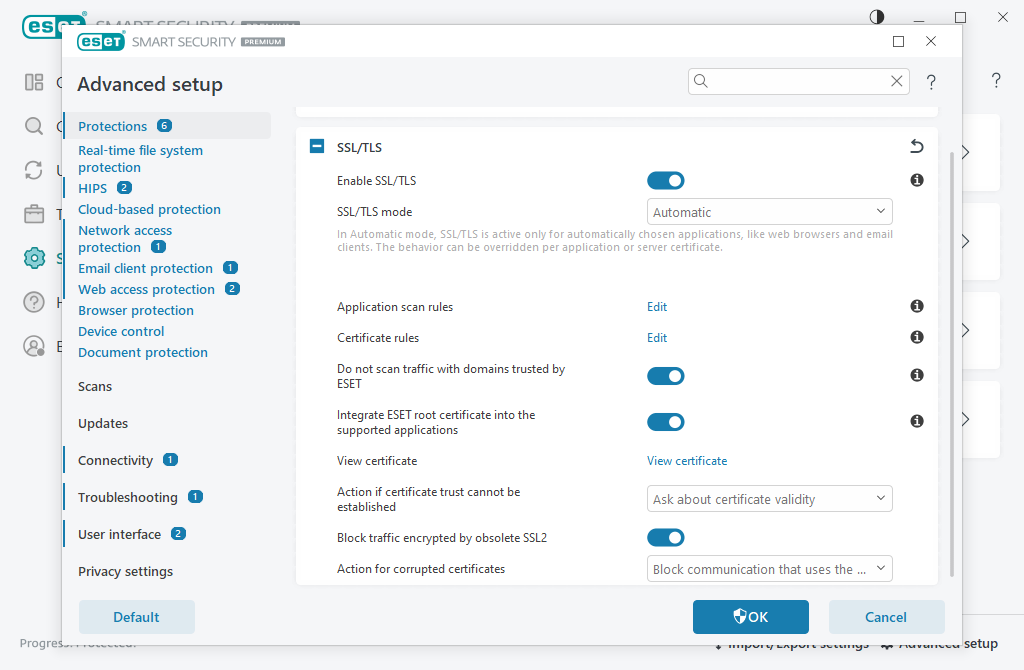Open the Computer scan icon in main sidebar

coord(34,126)
